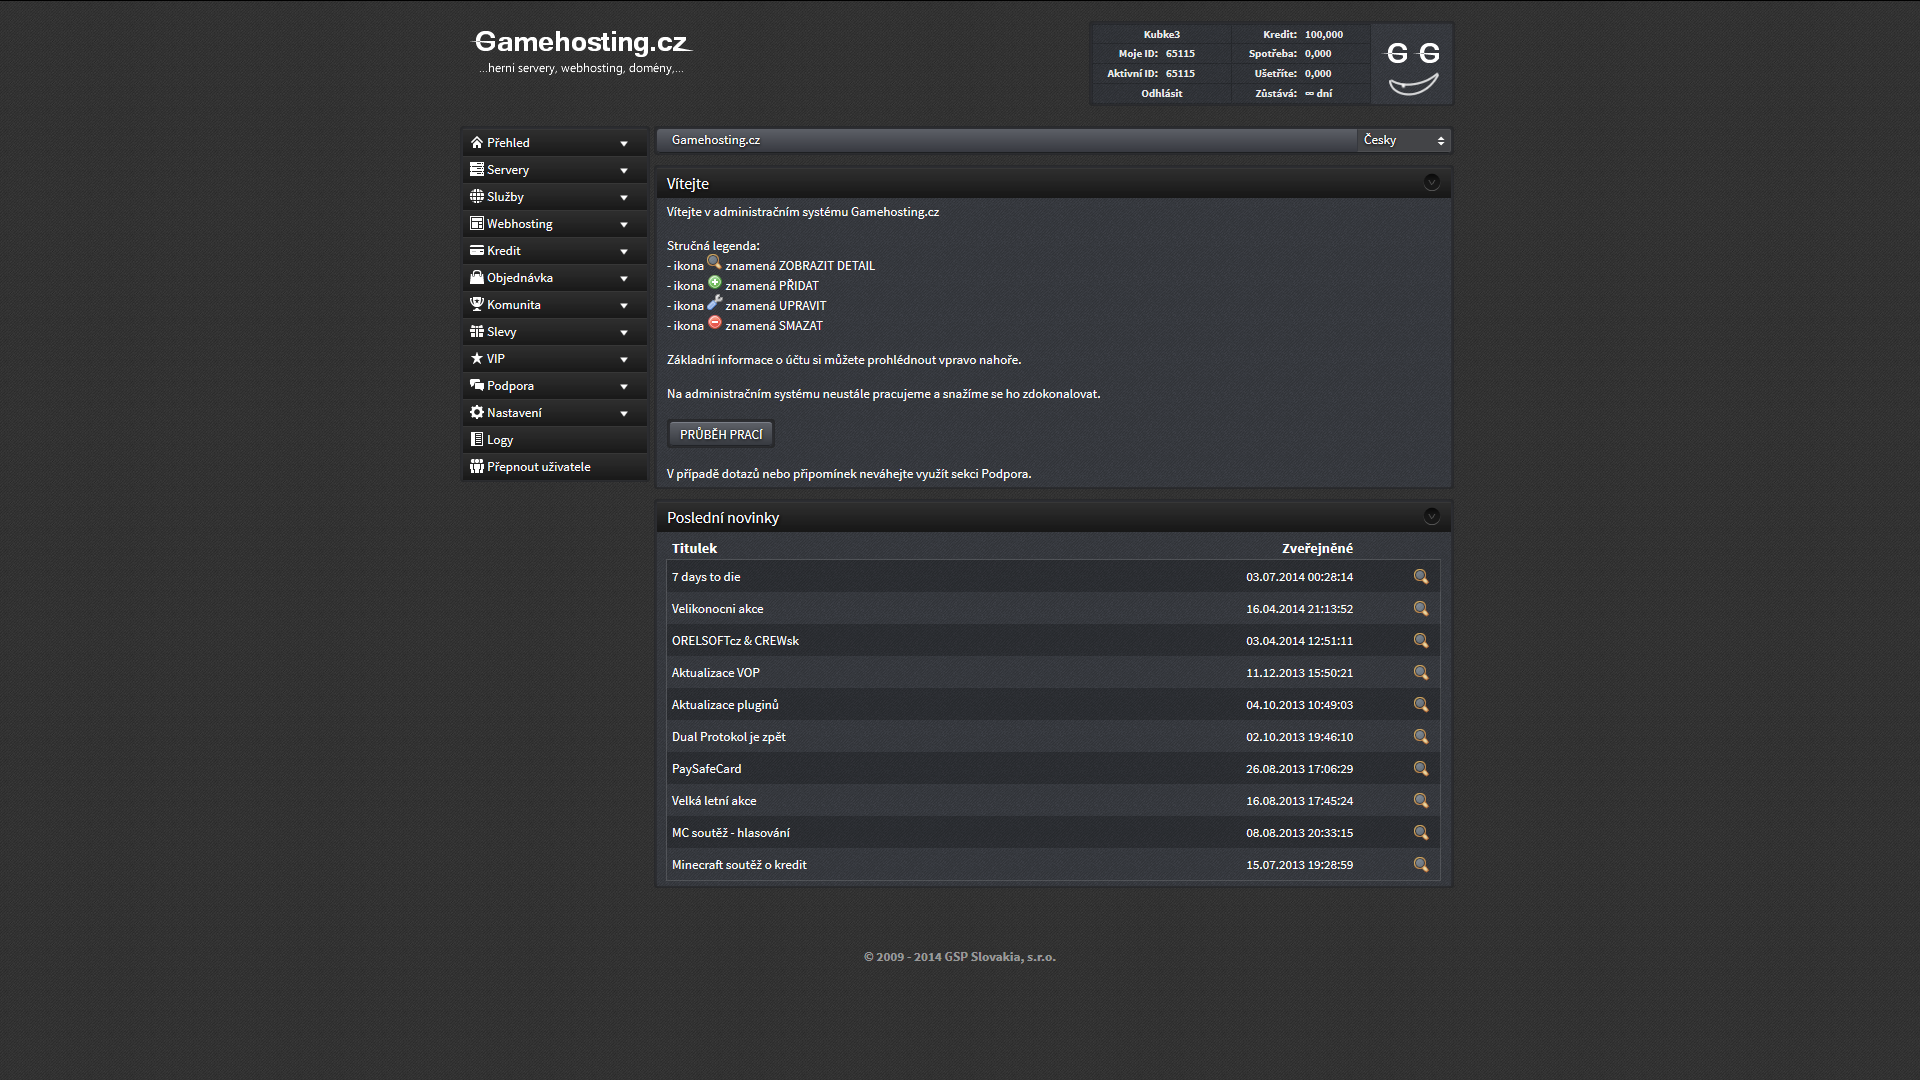Show detail for Aktualizace VOP row
Screen dimensions: 1920x1080
(1421, 673)
